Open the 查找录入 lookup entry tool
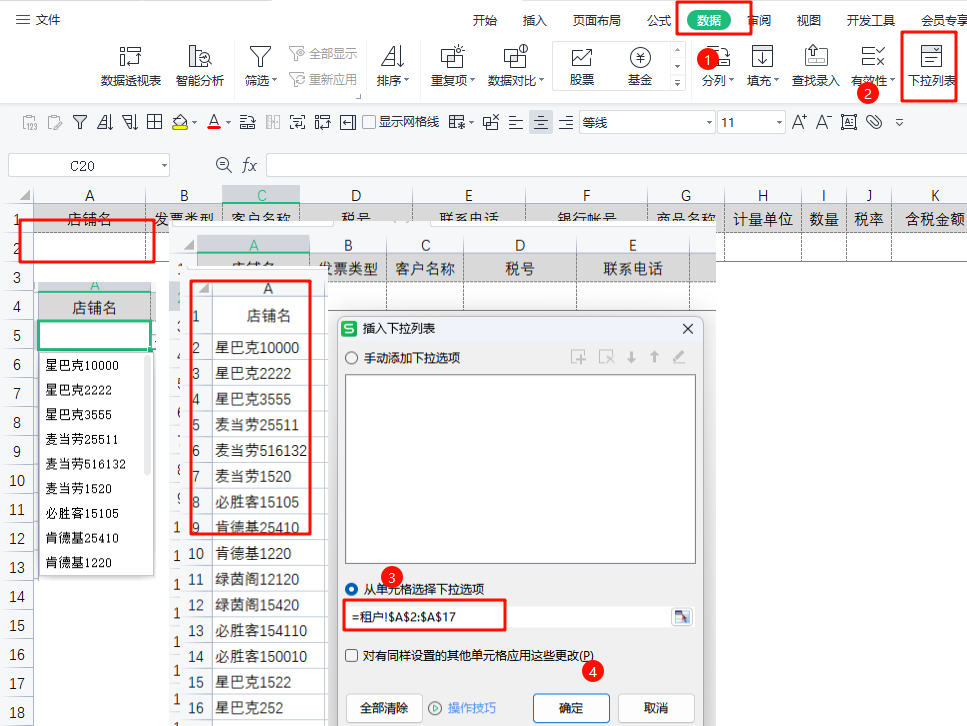This screenshot has width=967, height=726. click(815, 66)
